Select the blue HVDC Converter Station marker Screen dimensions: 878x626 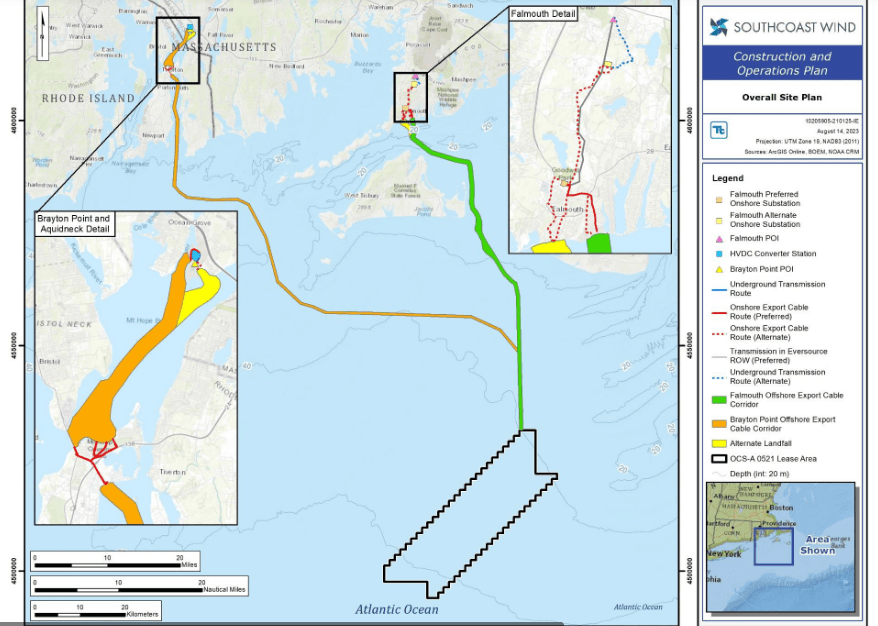718,254
